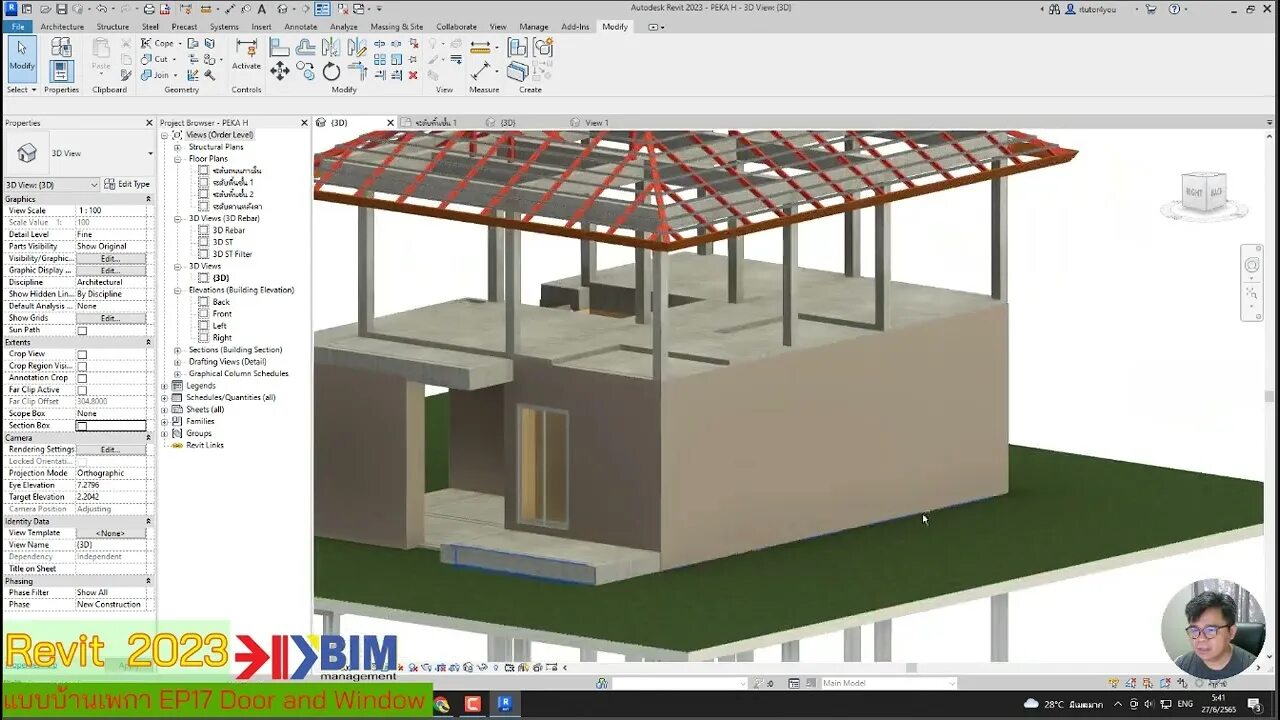Select the Rotate tool in Modify panel
This screenshot has height=720, width=1280.
(331, 72)
